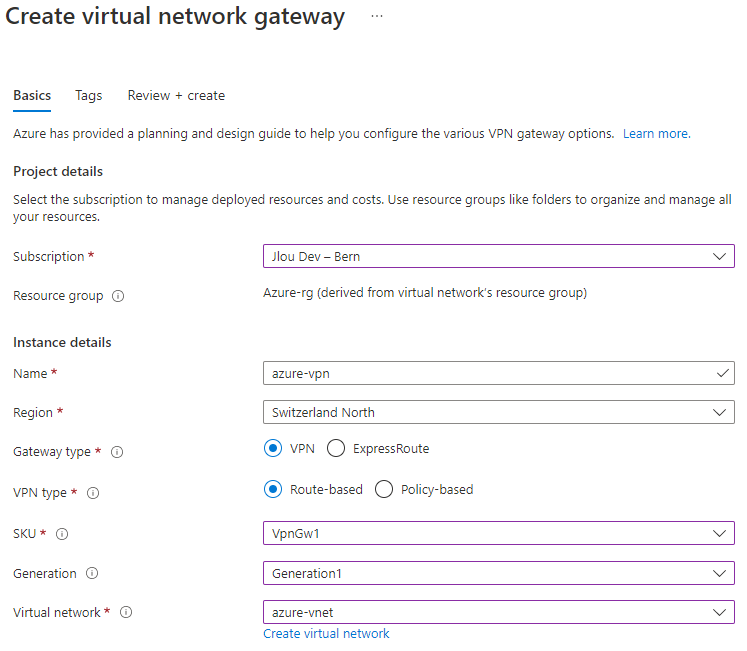Show Generation info icon
Viewport: 747px width, 651px height.
[x=92, y=573]
